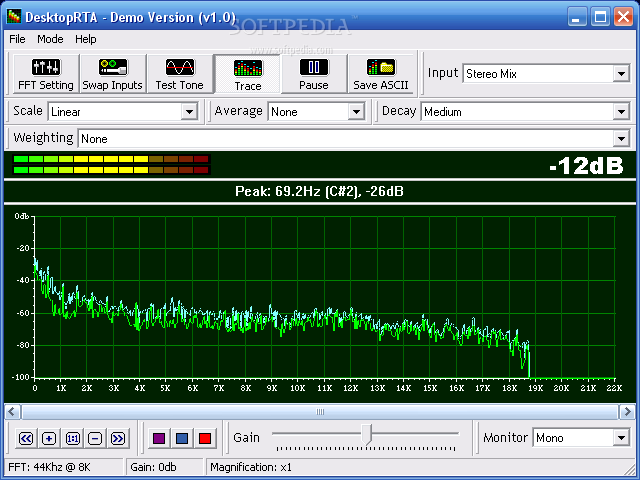Click the horizontal scrollbar thumb
This screenshot has width=640, height=480.
click(x=320, y=412)
